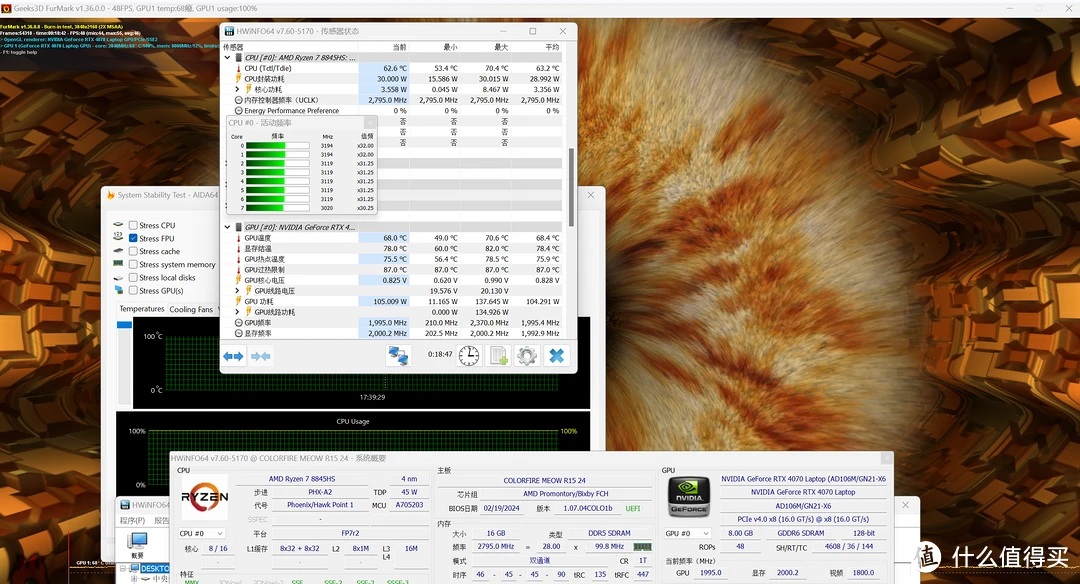Click the 平均 column header
Screen dimensions: 1080x584
pyautogui.click(x=552, y=48)
